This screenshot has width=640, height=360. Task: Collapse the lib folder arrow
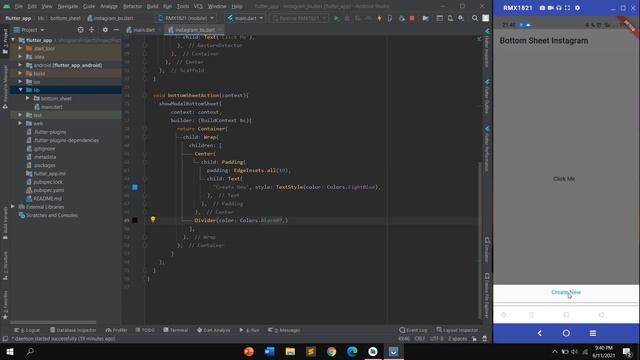(x=20, y=90)
